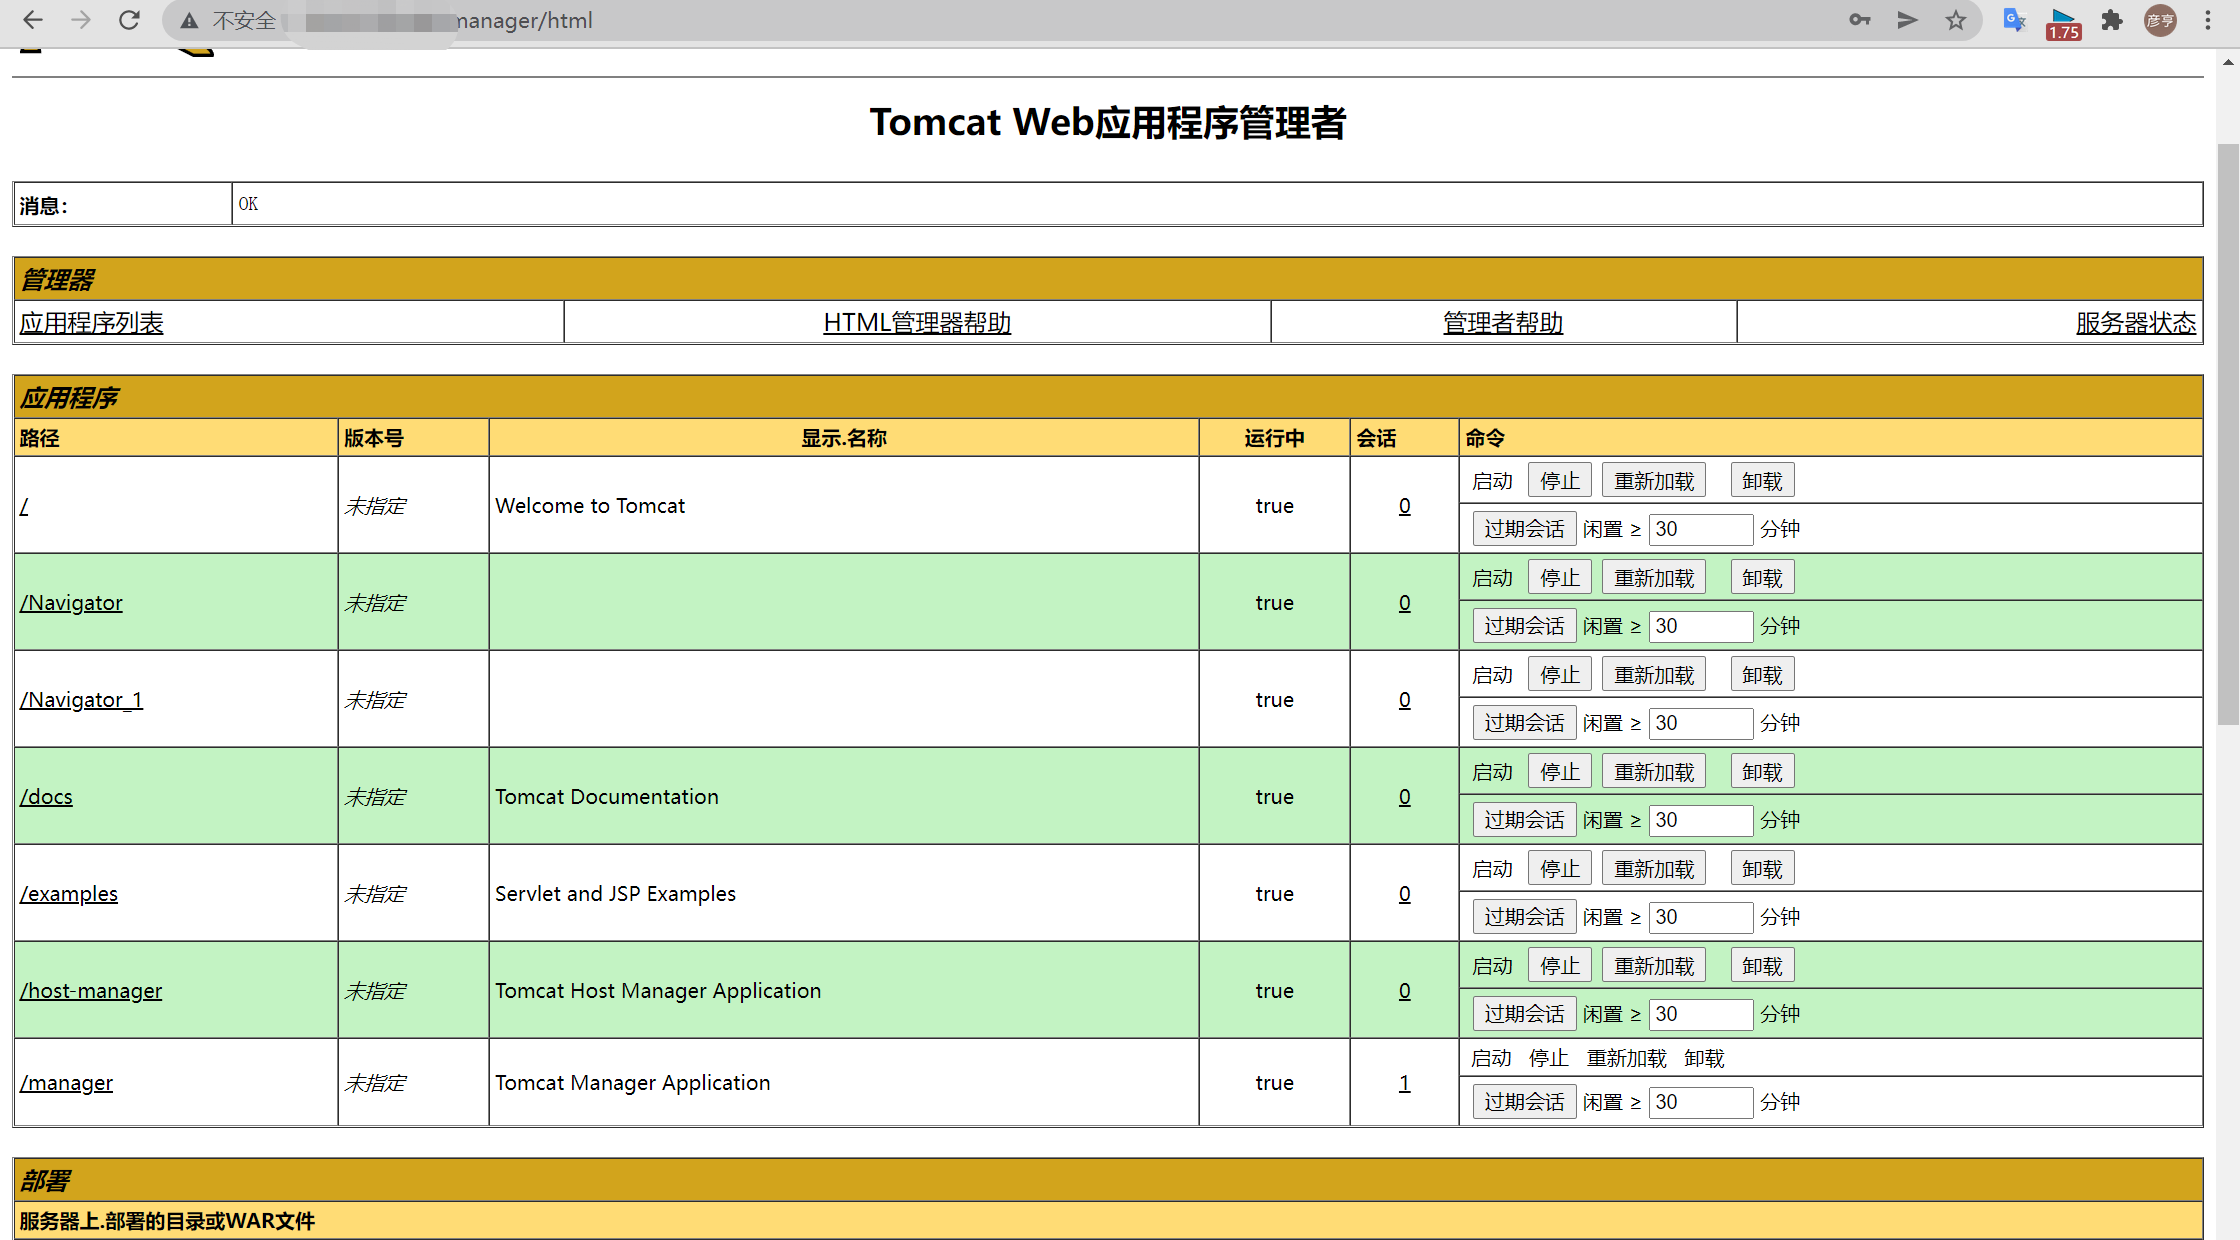Go back to the previous page
Image resolution: width=2240 pixels, height=1240 pixels.
point(32,20)
